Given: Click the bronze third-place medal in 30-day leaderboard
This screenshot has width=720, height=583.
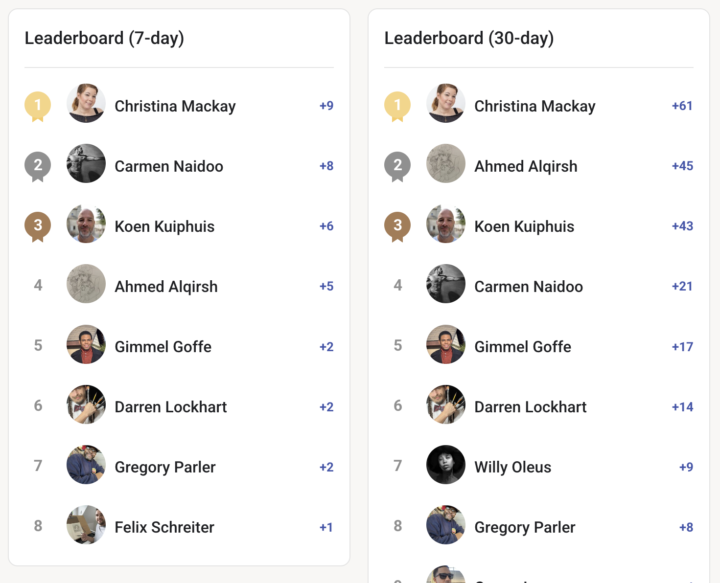Looking at the screenshot, I should 397,226.
